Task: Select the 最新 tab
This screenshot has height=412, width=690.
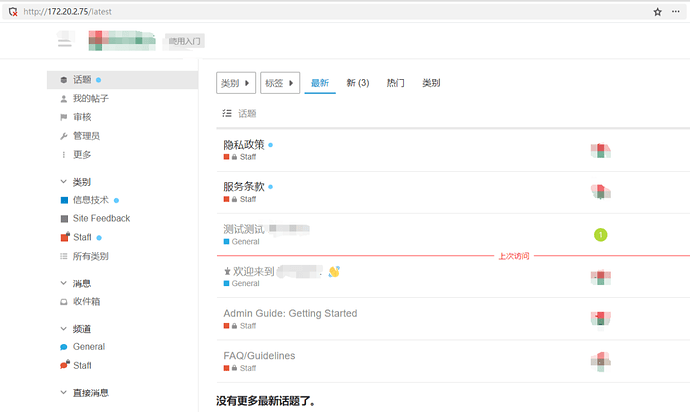Action: pyautogui.click(x=320, y=83)
